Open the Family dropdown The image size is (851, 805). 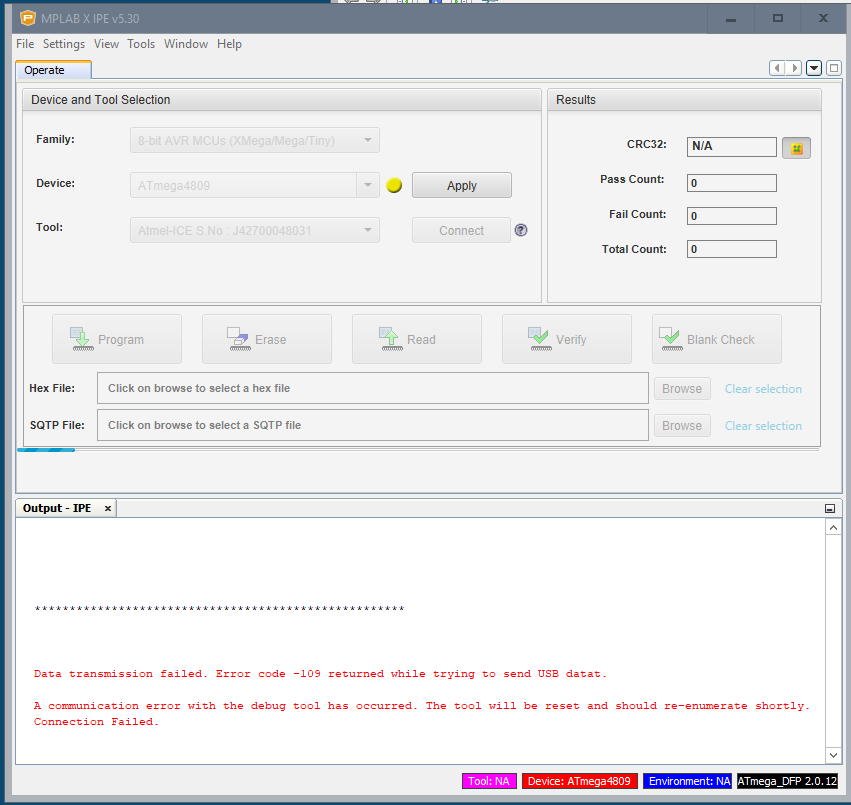pos(255,141)
